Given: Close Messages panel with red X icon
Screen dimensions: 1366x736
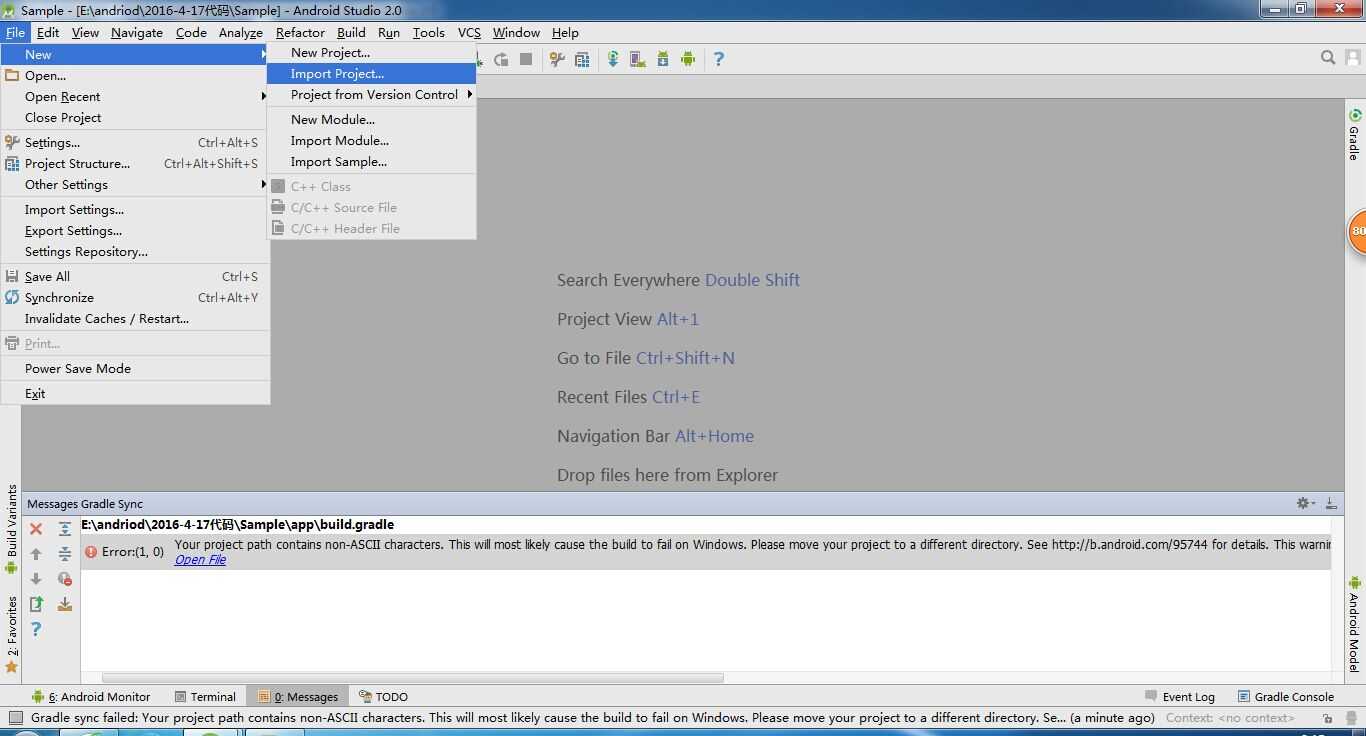Looking at the screenshot, I should (x=36, y=529).
